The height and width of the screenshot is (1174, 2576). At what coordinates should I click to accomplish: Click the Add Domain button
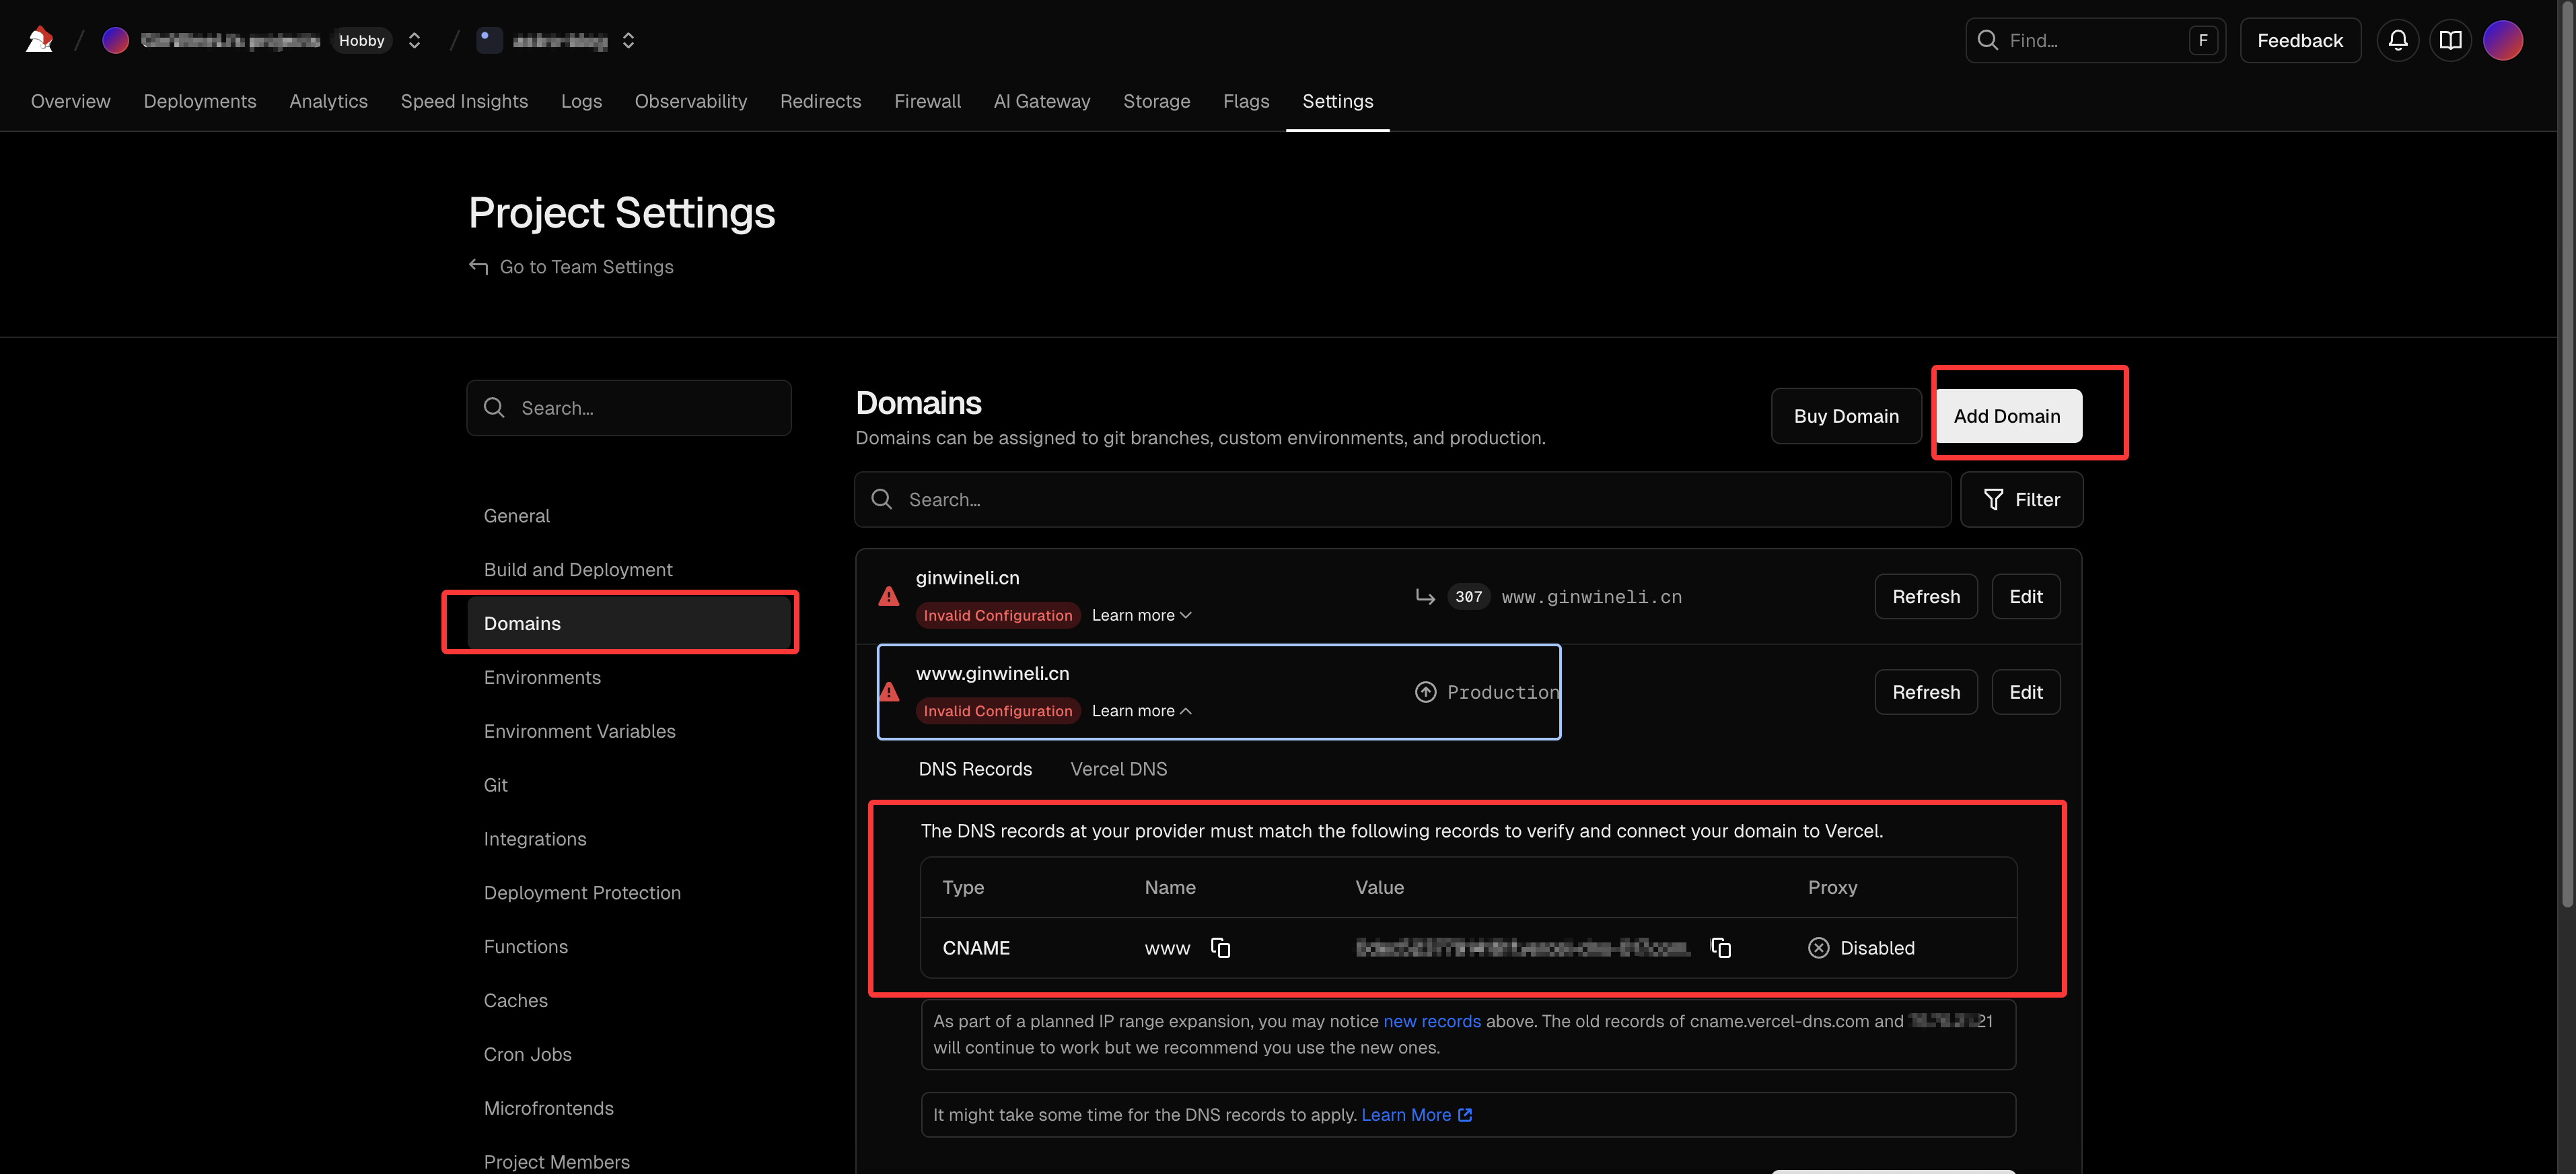click(2006, 416)
